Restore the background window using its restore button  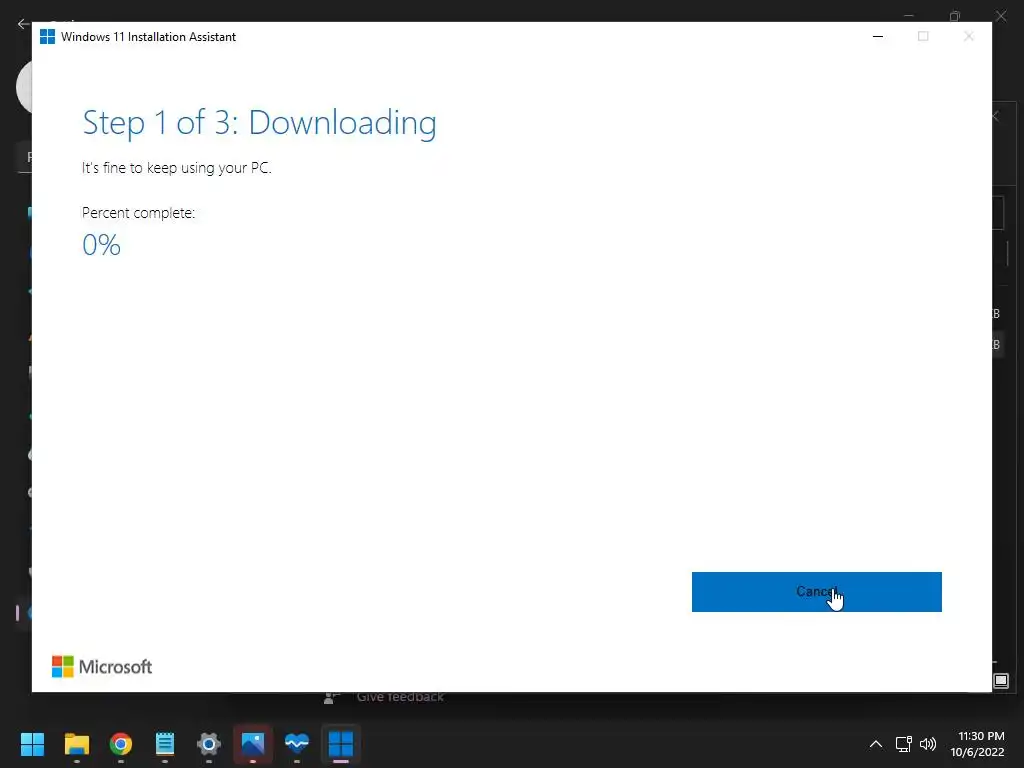[x=955, y=16]
